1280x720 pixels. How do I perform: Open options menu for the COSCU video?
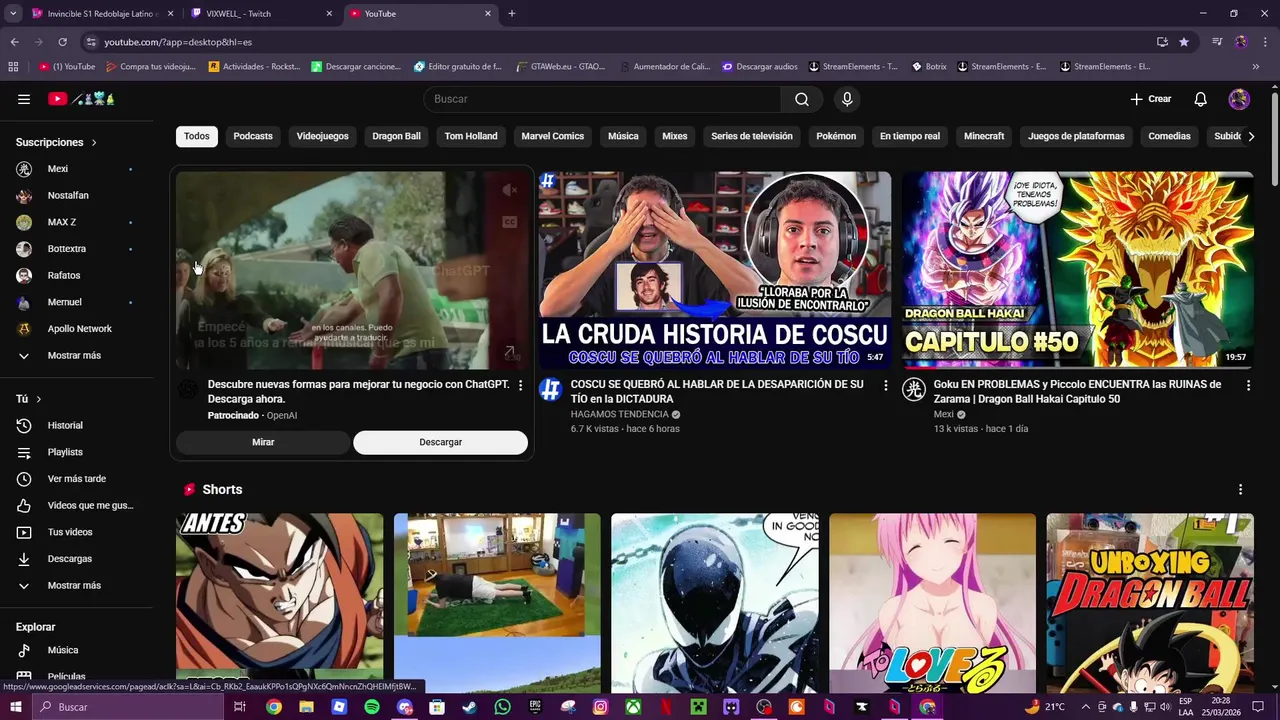tap(885, 385)
